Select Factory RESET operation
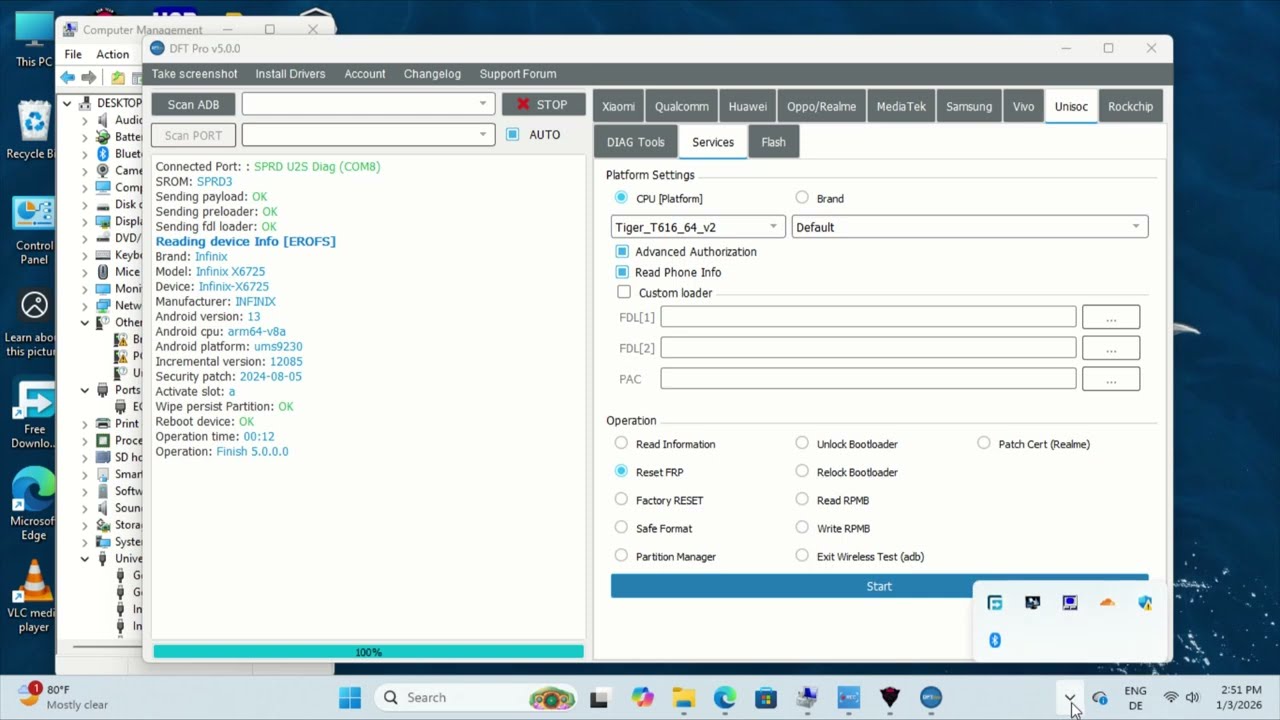The height and width of the screenshot is (720, 1280). [622, 499]
